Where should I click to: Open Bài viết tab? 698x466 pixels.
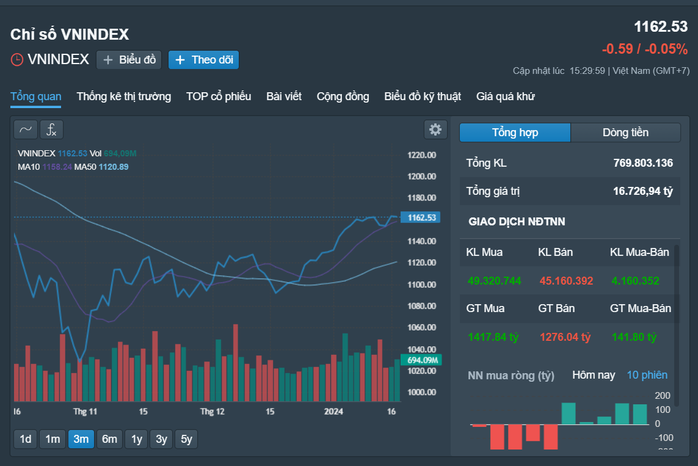tap(284, 97)
